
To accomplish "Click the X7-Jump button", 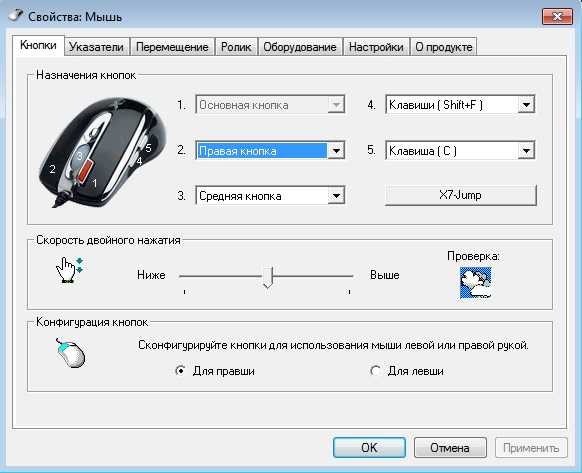I will pyautogui.click(x=460, y=195).
